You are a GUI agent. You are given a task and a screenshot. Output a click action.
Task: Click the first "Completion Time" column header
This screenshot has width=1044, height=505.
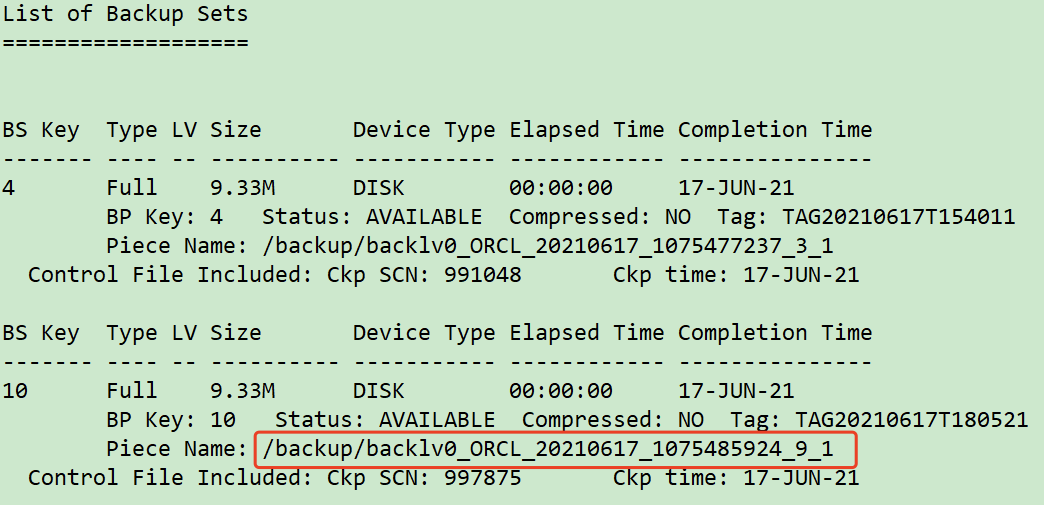(775, 129)
